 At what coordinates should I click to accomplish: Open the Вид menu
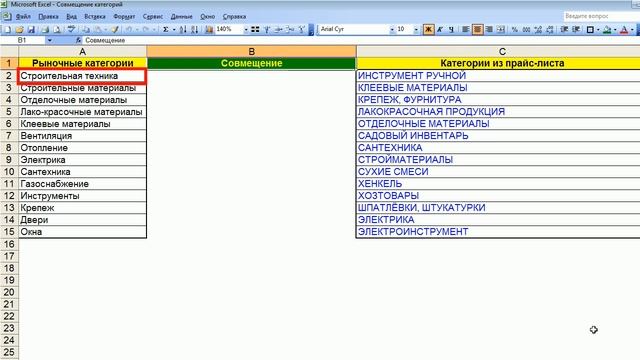tap(71, 17)
